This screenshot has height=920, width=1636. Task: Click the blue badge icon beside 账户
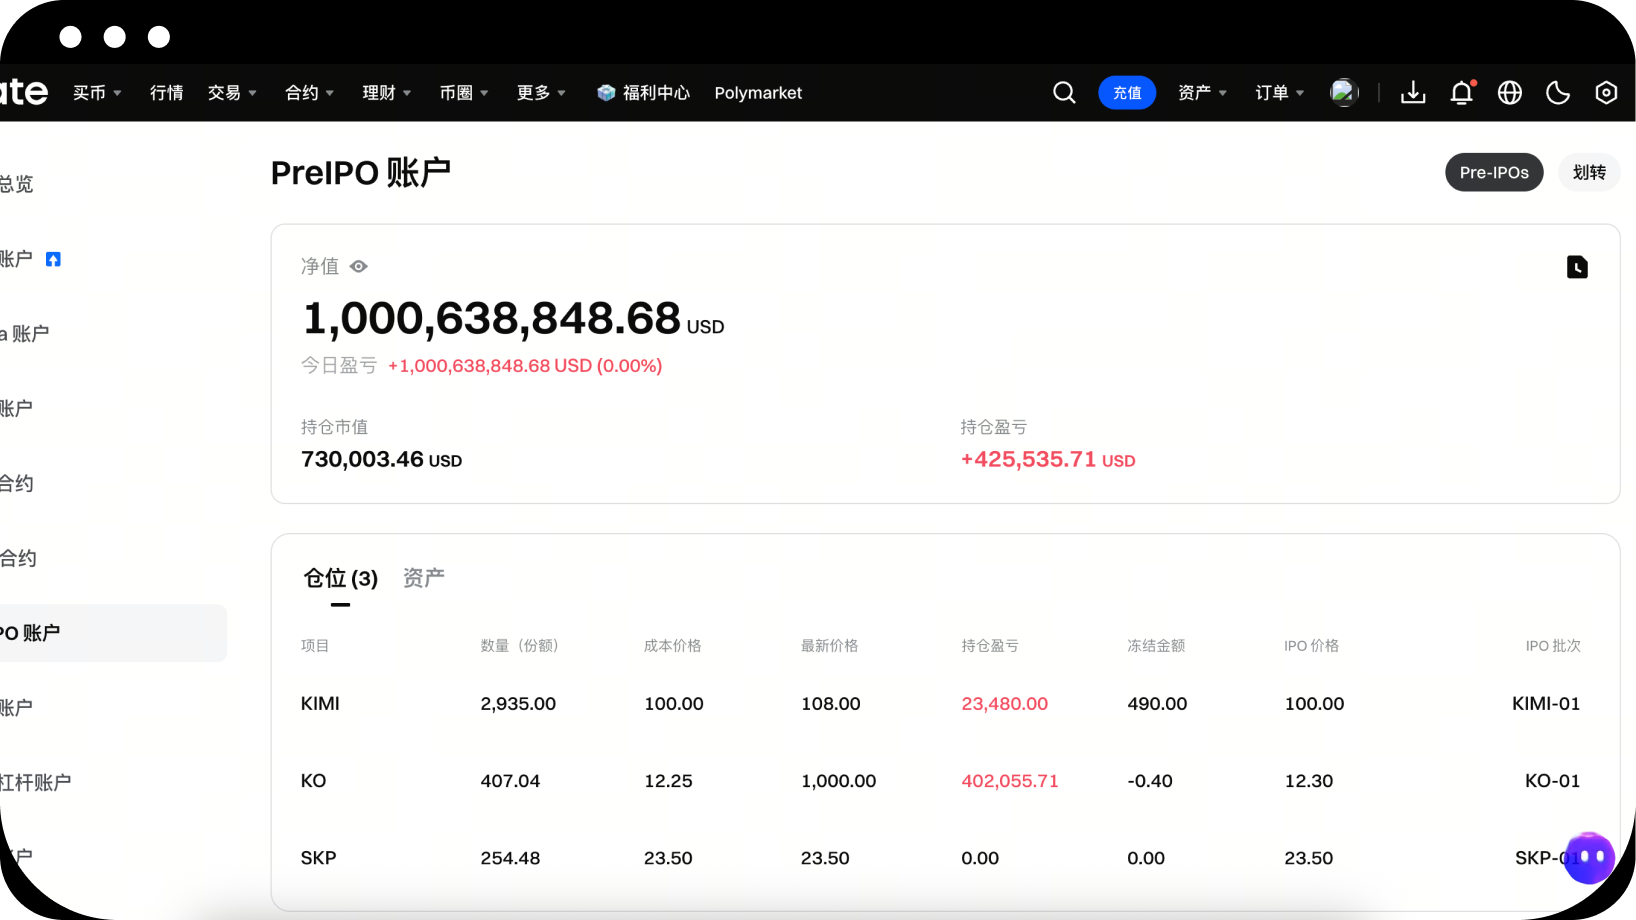pyautogui.click(x=54, y=260)
